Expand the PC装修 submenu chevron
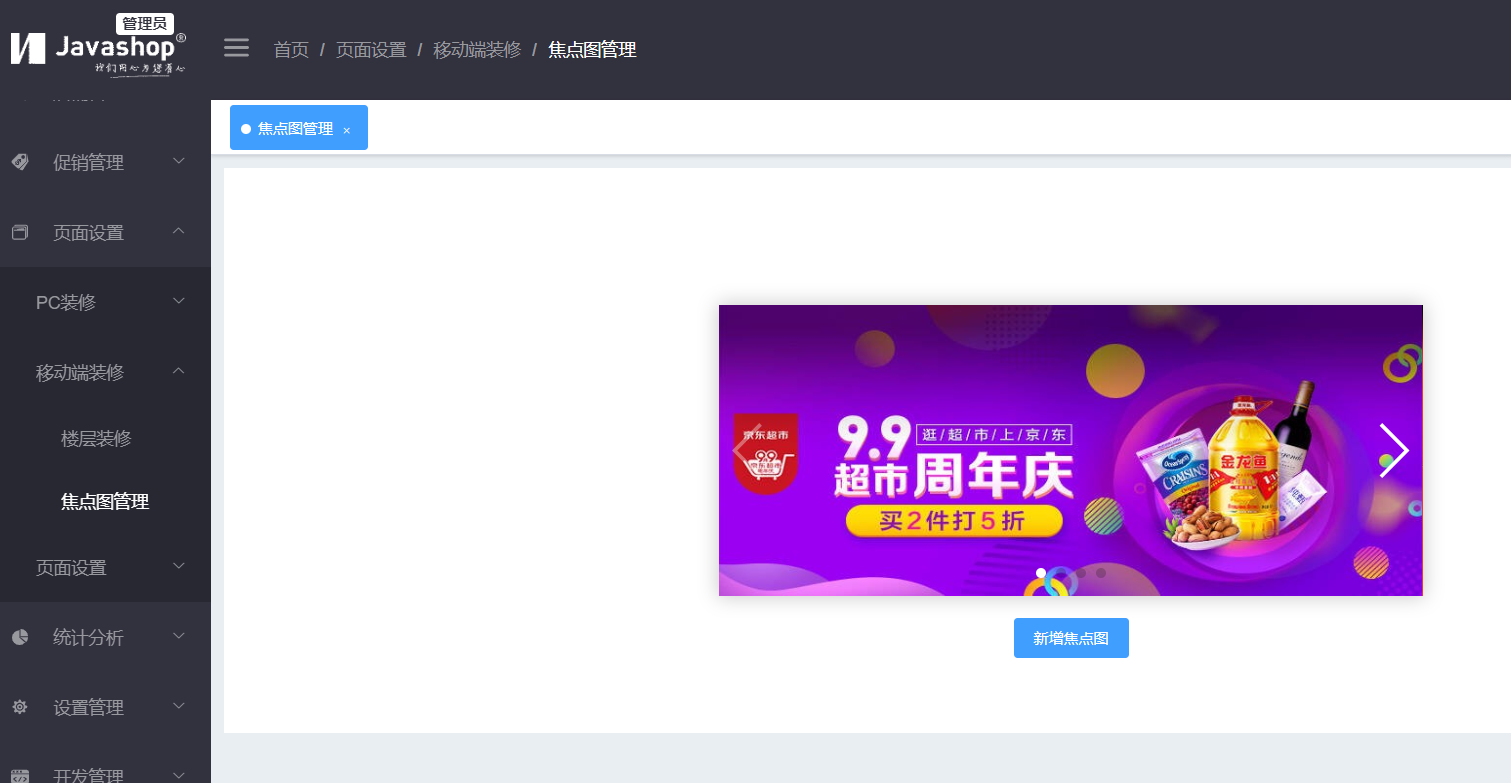Image resolution: width=1511 pixels, height=783 pixels. (179, 300)
